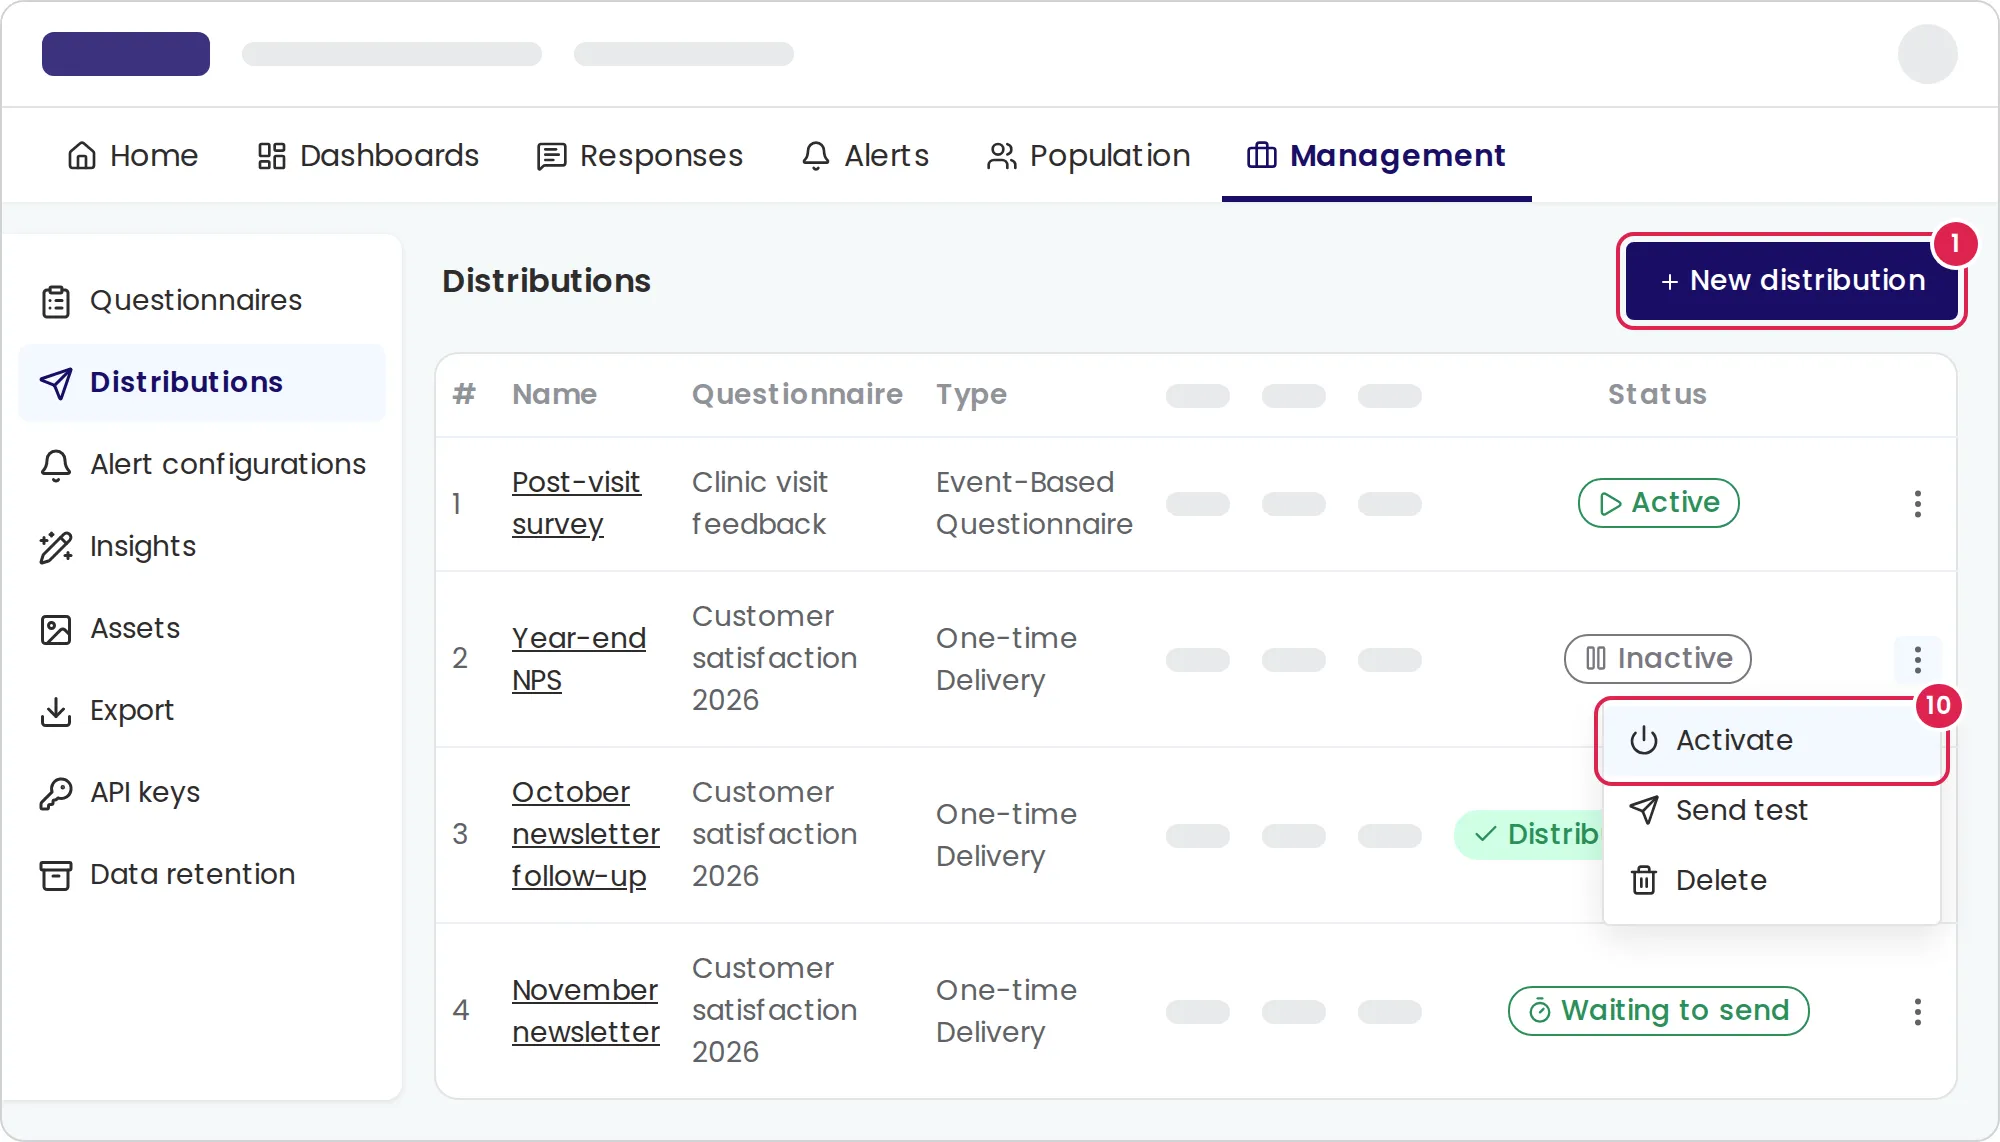Choose Send test from the context menu

[x=1771, y=810]
